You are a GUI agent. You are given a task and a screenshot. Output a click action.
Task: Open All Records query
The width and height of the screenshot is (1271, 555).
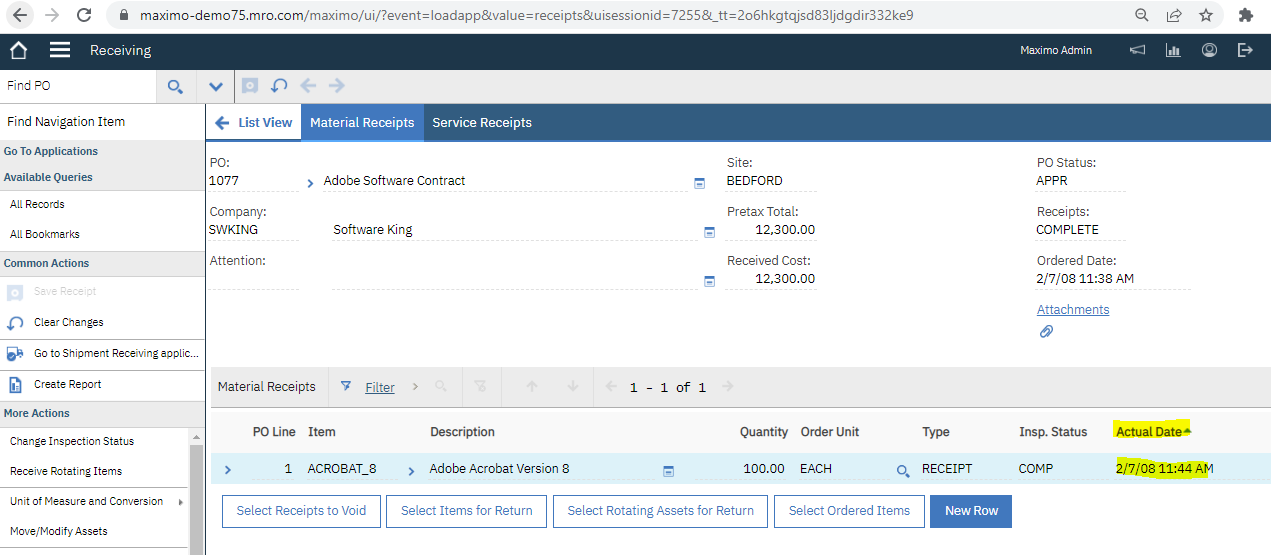[37, 204]
